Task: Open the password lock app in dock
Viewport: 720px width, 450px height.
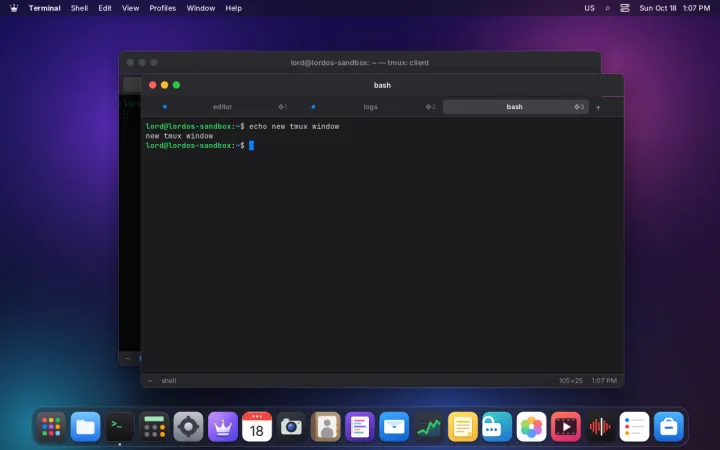Action: coord(497,427)
